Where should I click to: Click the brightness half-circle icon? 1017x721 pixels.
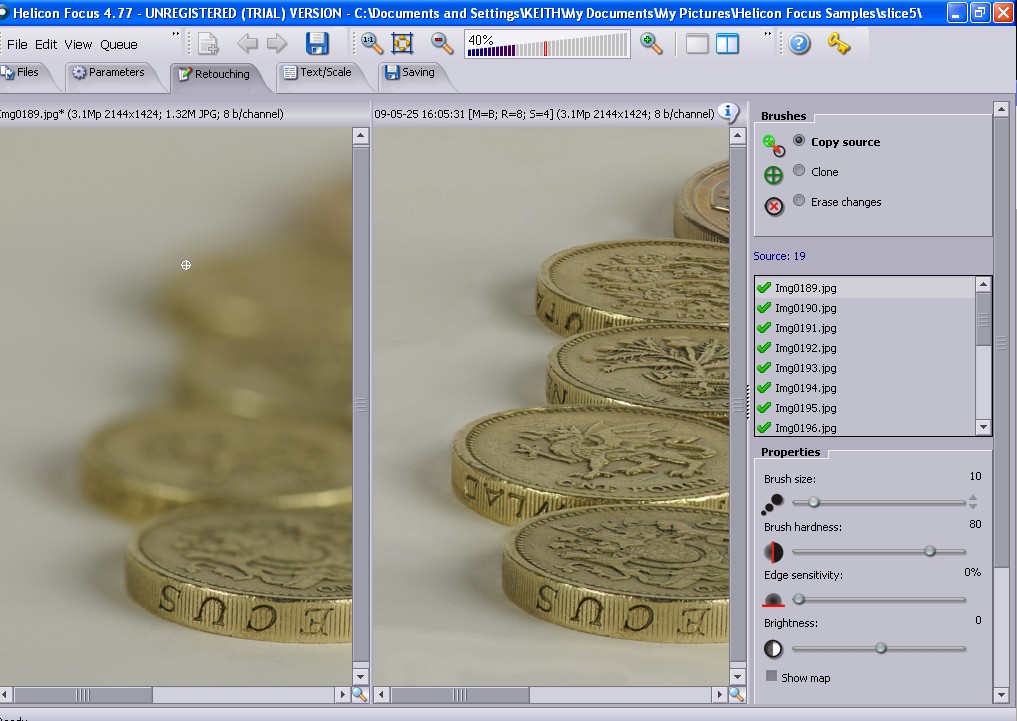click(x=773, y=648)
